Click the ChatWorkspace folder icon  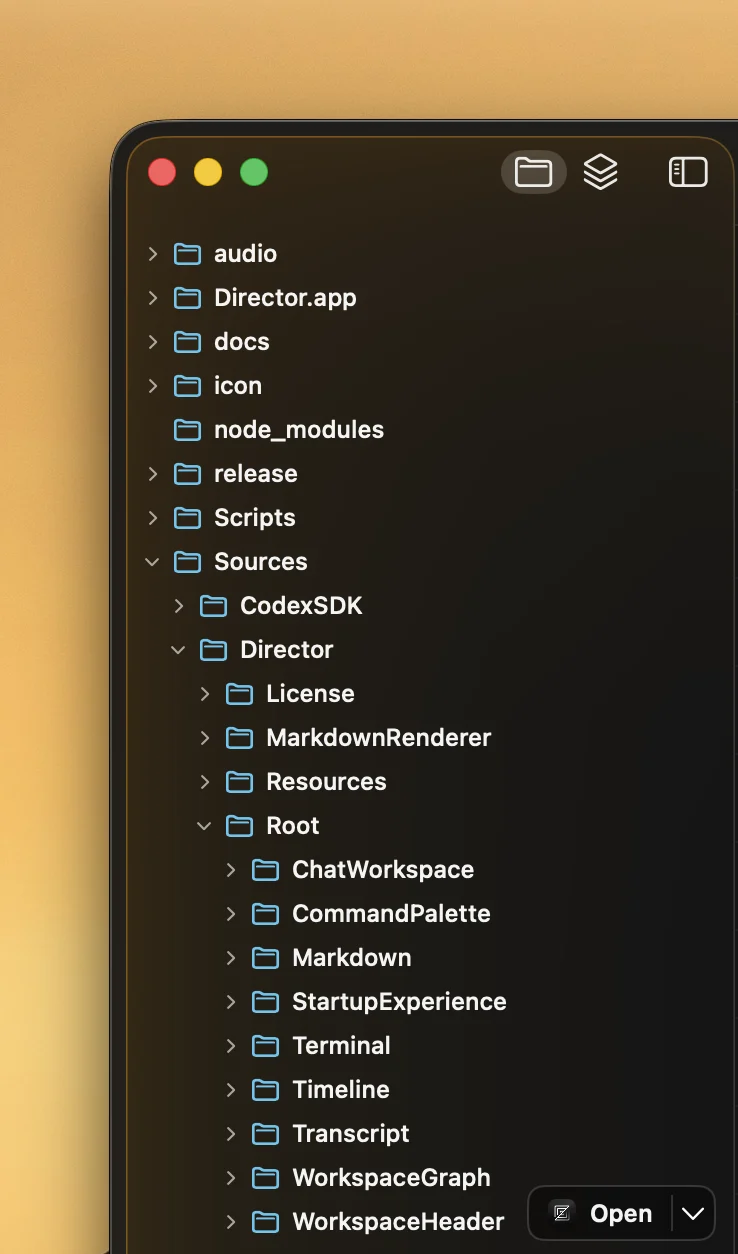pos(265,870)
